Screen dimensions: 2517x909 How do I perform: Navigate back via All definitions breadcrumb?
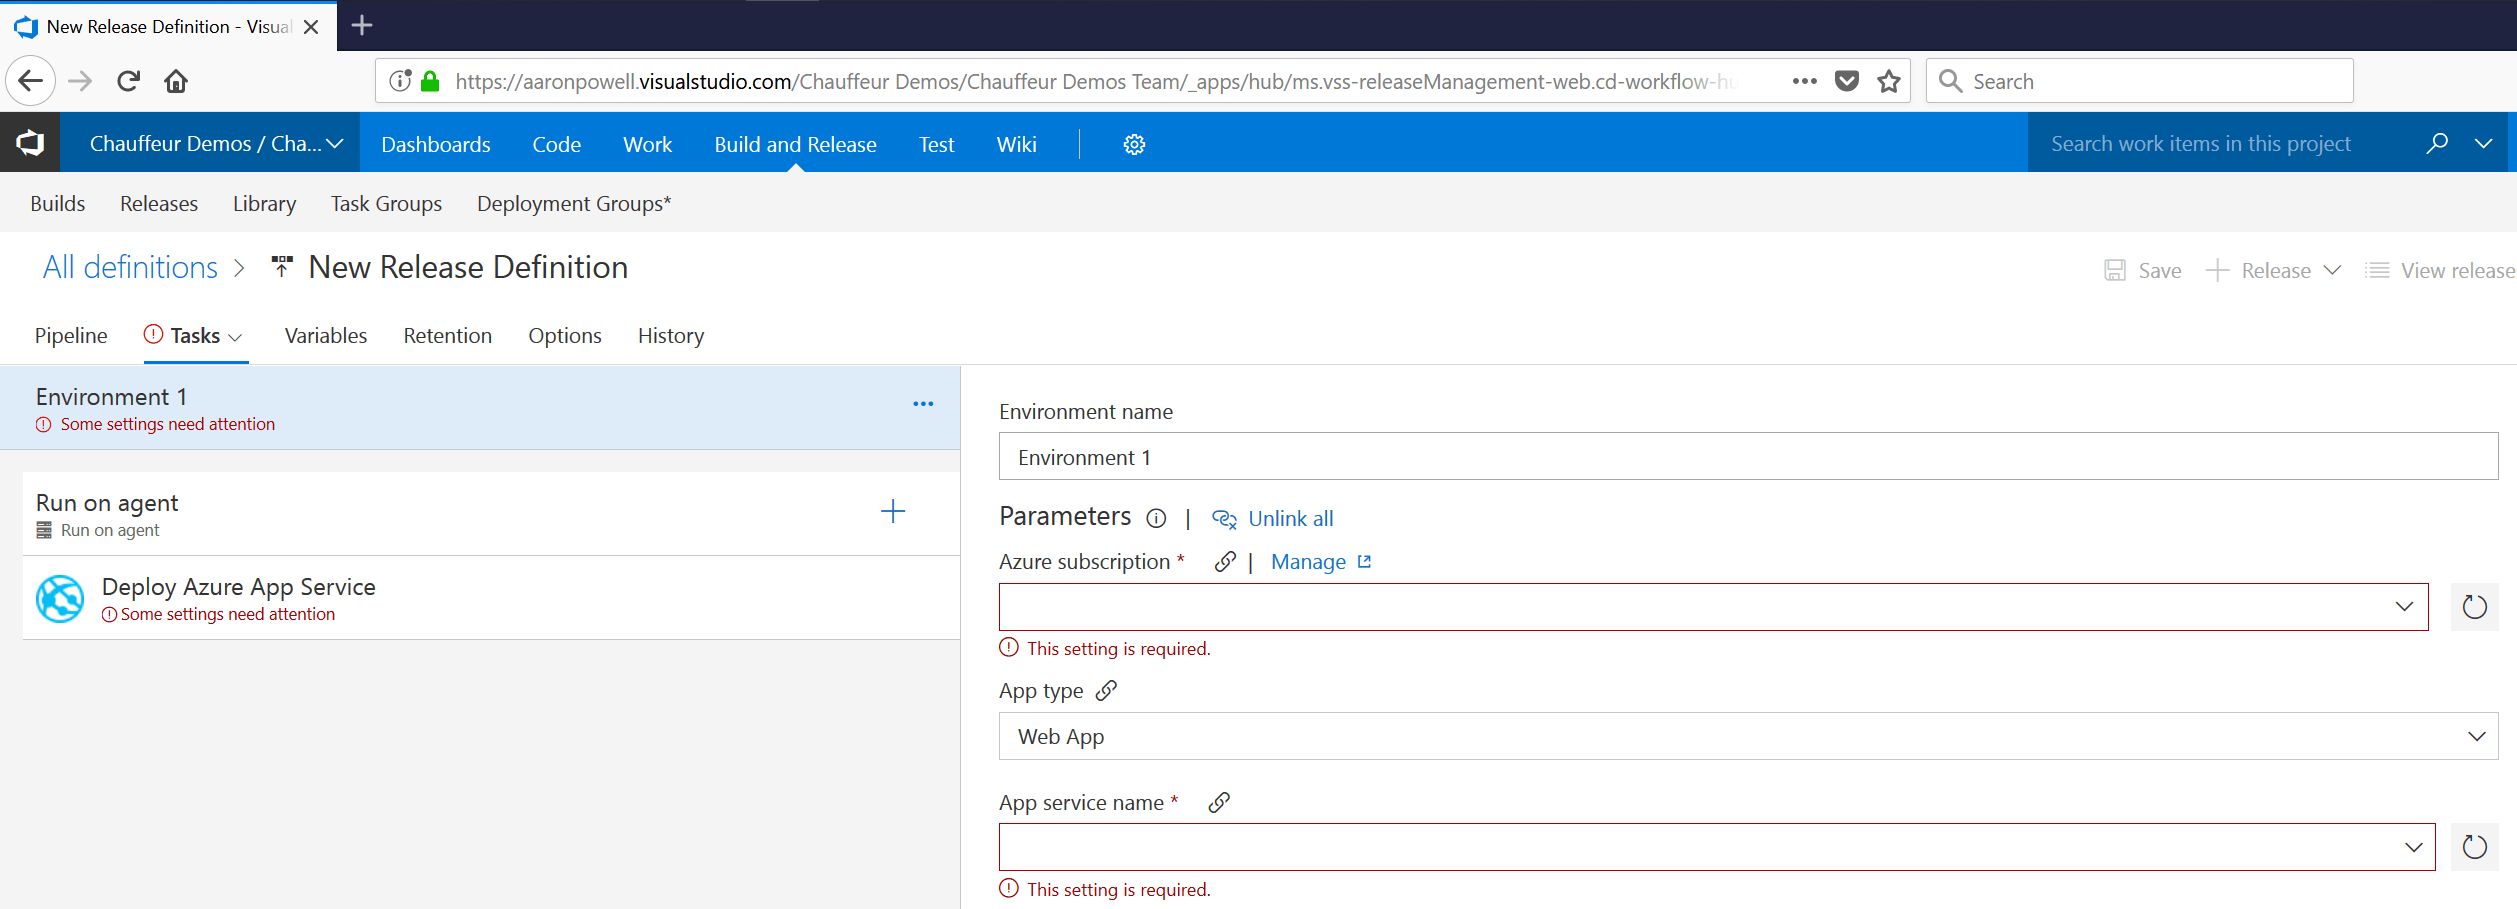pyautogui.click(x=130, y=267)
